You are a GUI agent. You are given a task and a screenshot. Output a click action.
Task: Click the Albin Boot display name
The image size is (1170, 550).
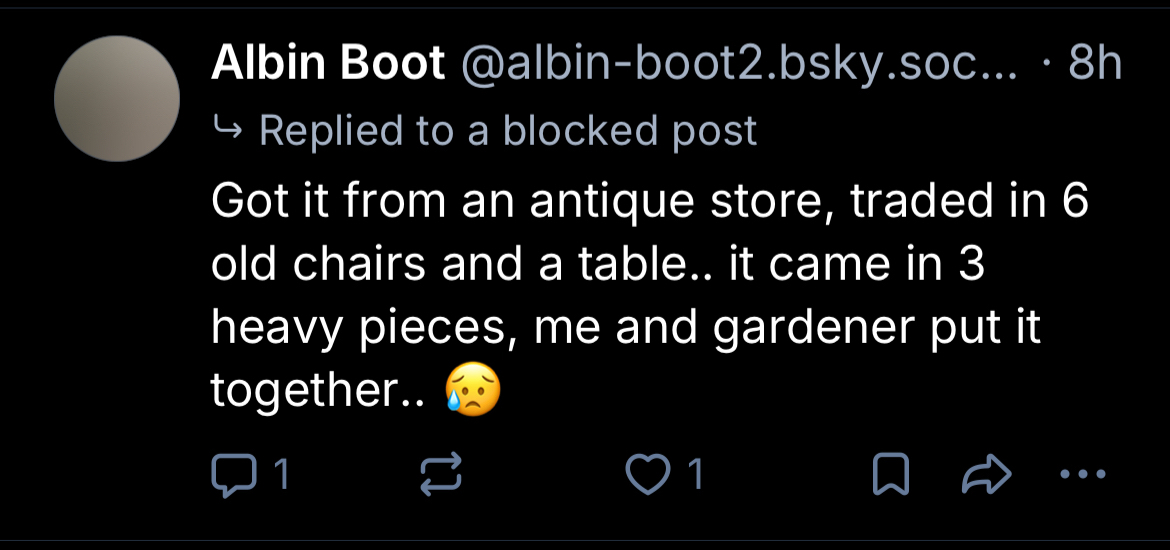328,65
